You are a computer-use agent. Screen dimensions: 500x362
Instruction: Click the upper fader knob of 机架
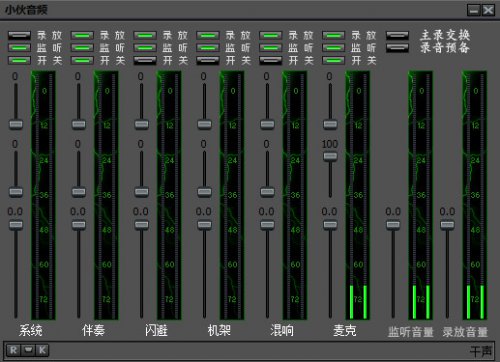pos(204,124)
